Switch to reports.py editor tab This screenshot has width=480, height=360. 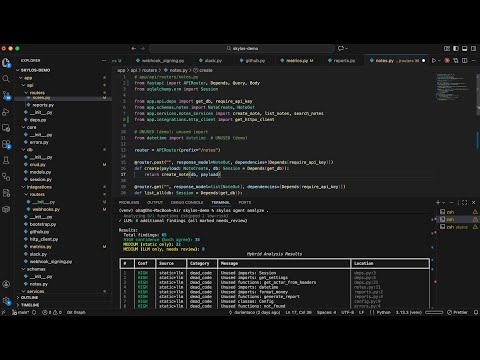342,61
